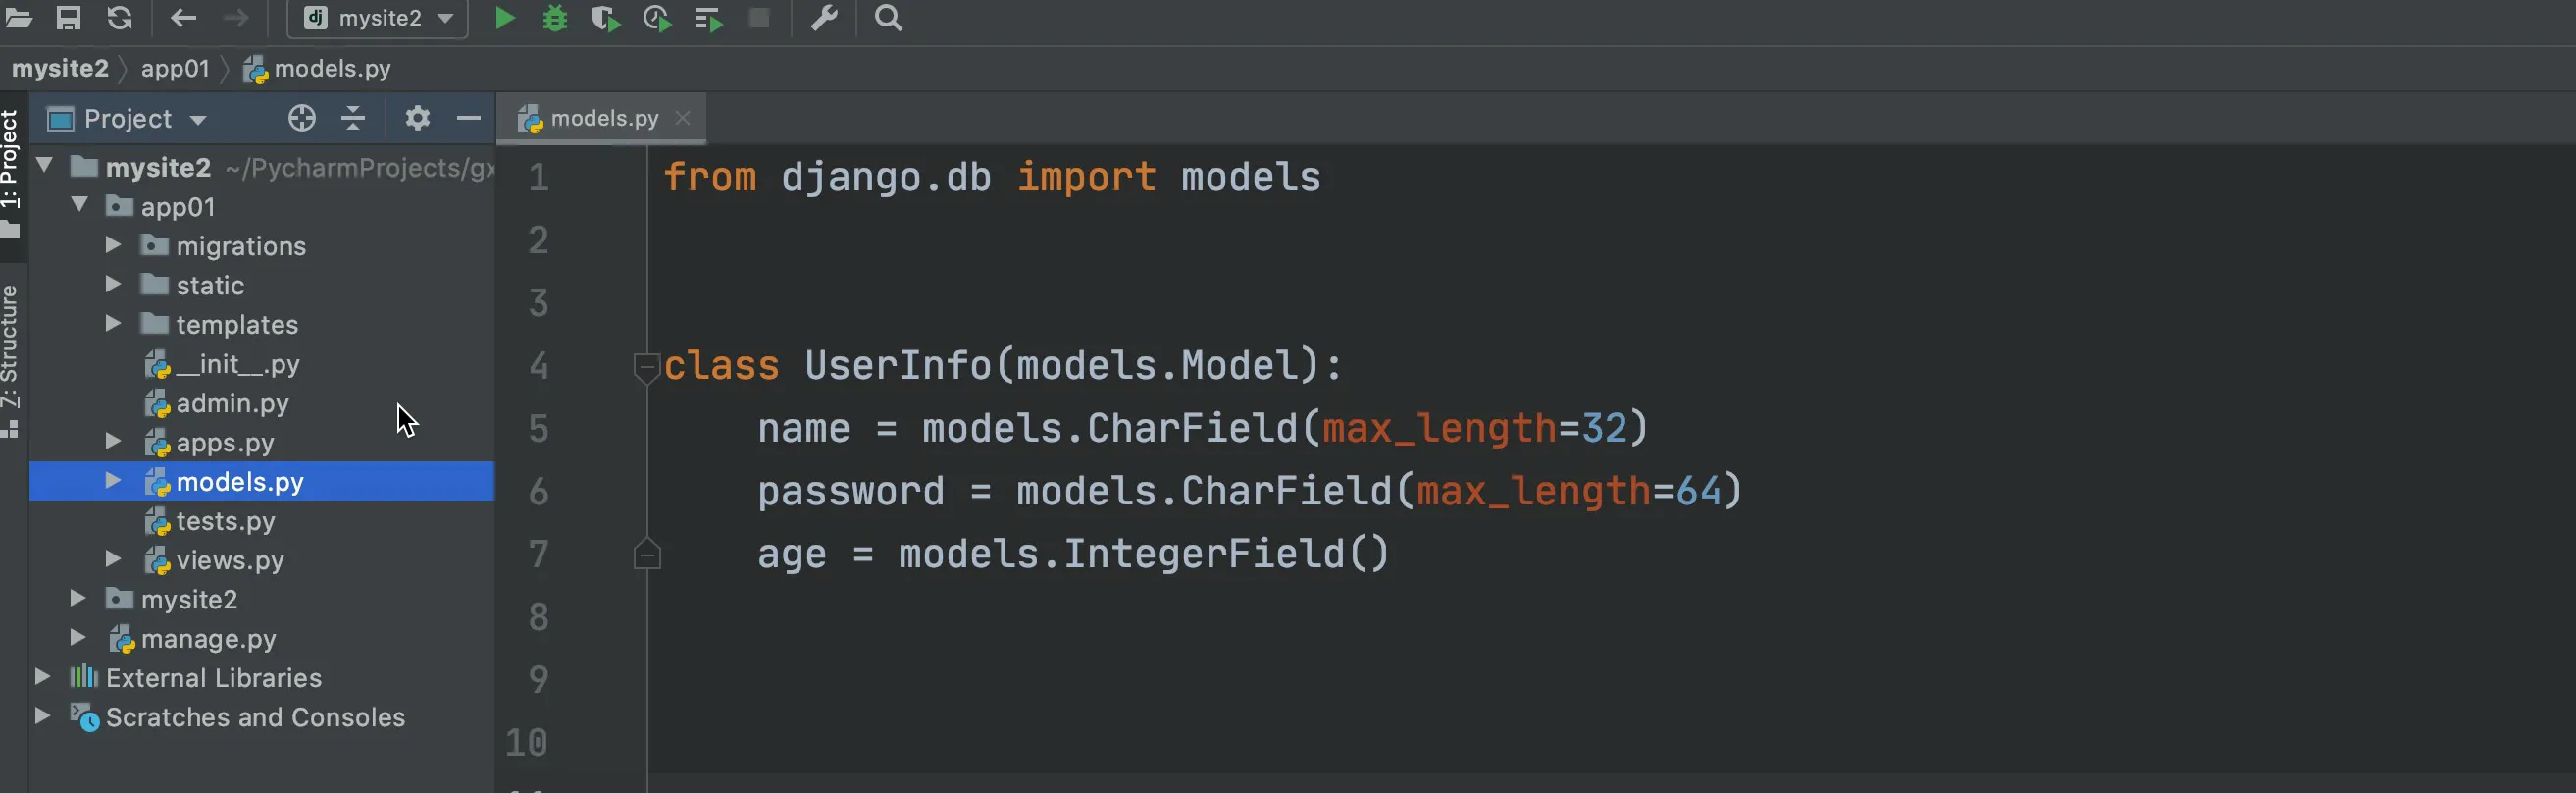
Task: Save all files with the disk icon
Action: point(68,18)
